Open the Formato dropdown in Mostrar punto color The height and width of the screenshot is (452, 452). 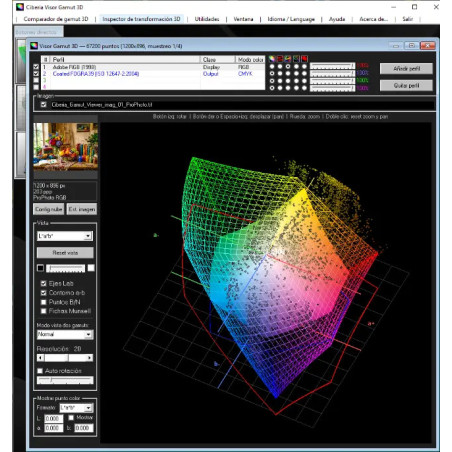pos(76,408)
